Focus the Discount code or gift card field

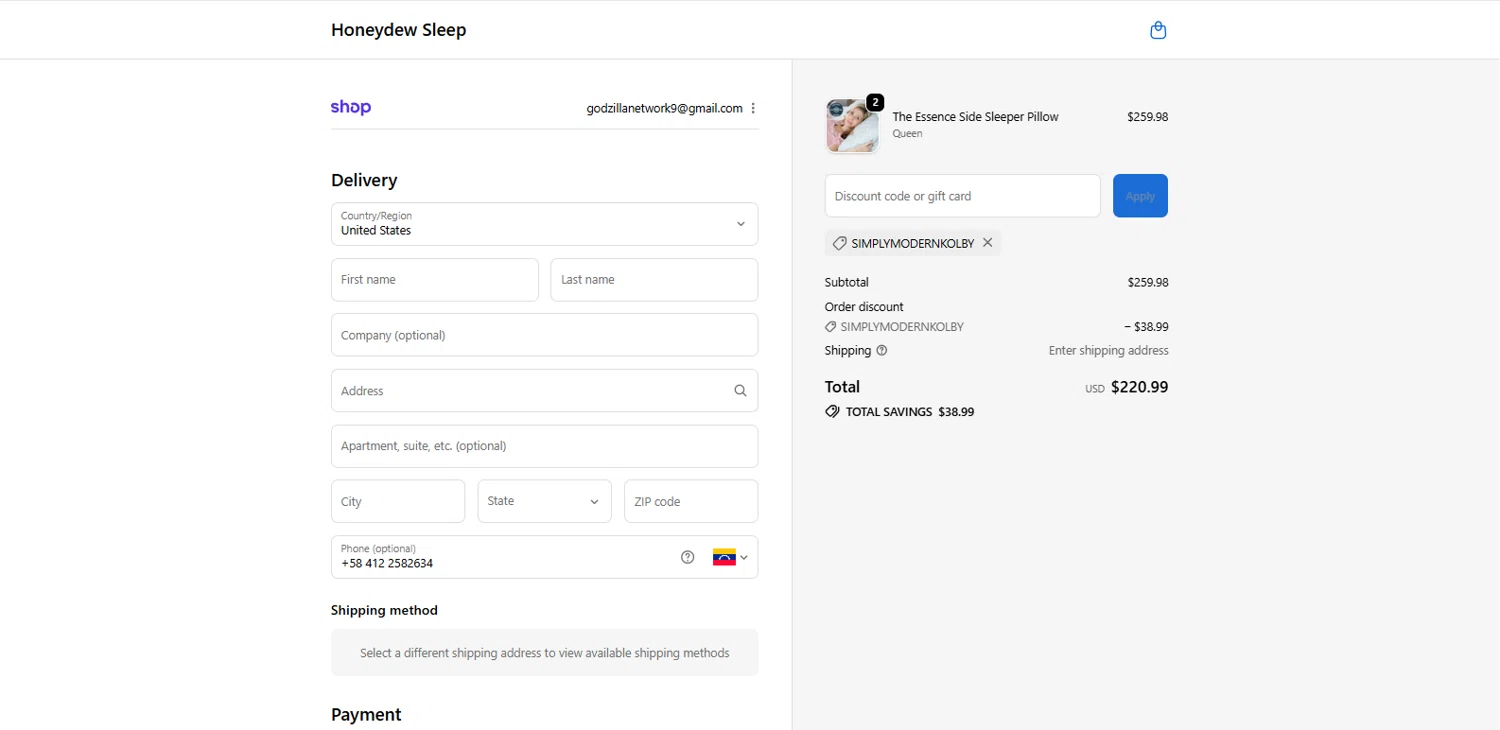962,196
